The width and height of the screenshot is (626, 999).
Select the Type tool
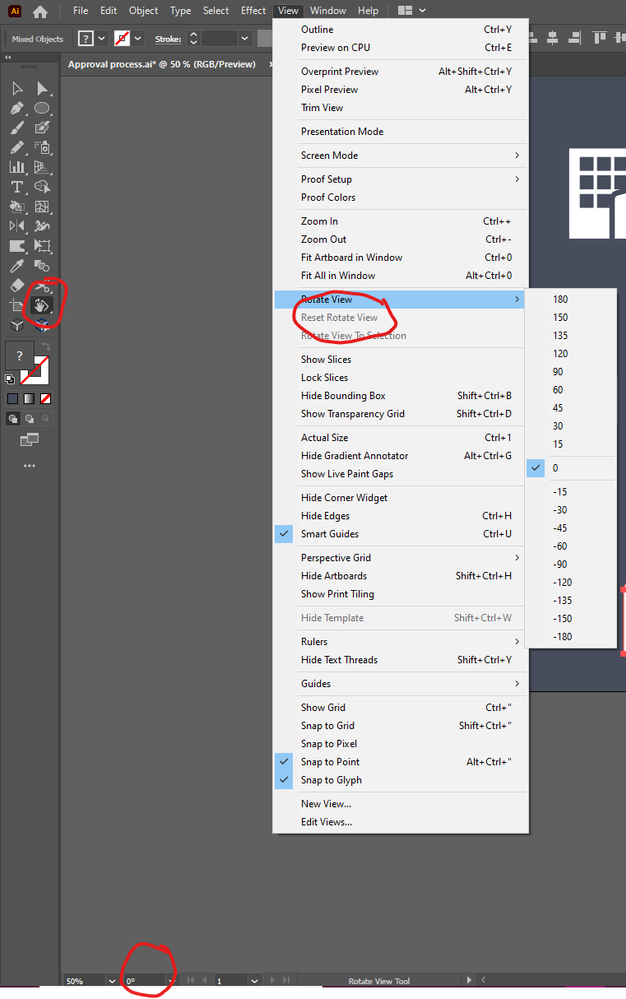click(x=17, y=187)
